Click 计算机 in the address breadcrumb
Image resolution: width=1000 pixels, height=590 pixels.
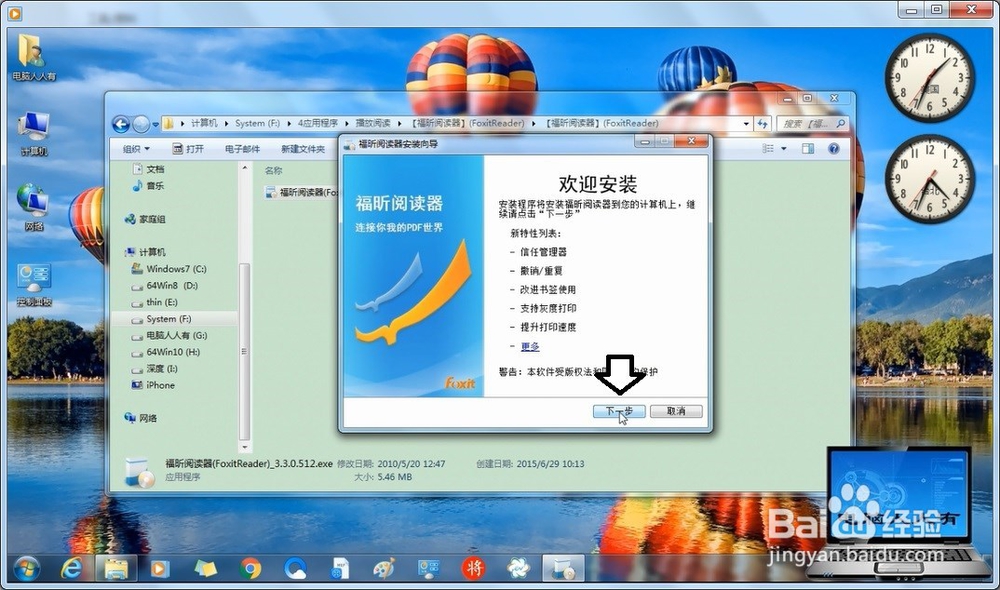click(204, 123)
